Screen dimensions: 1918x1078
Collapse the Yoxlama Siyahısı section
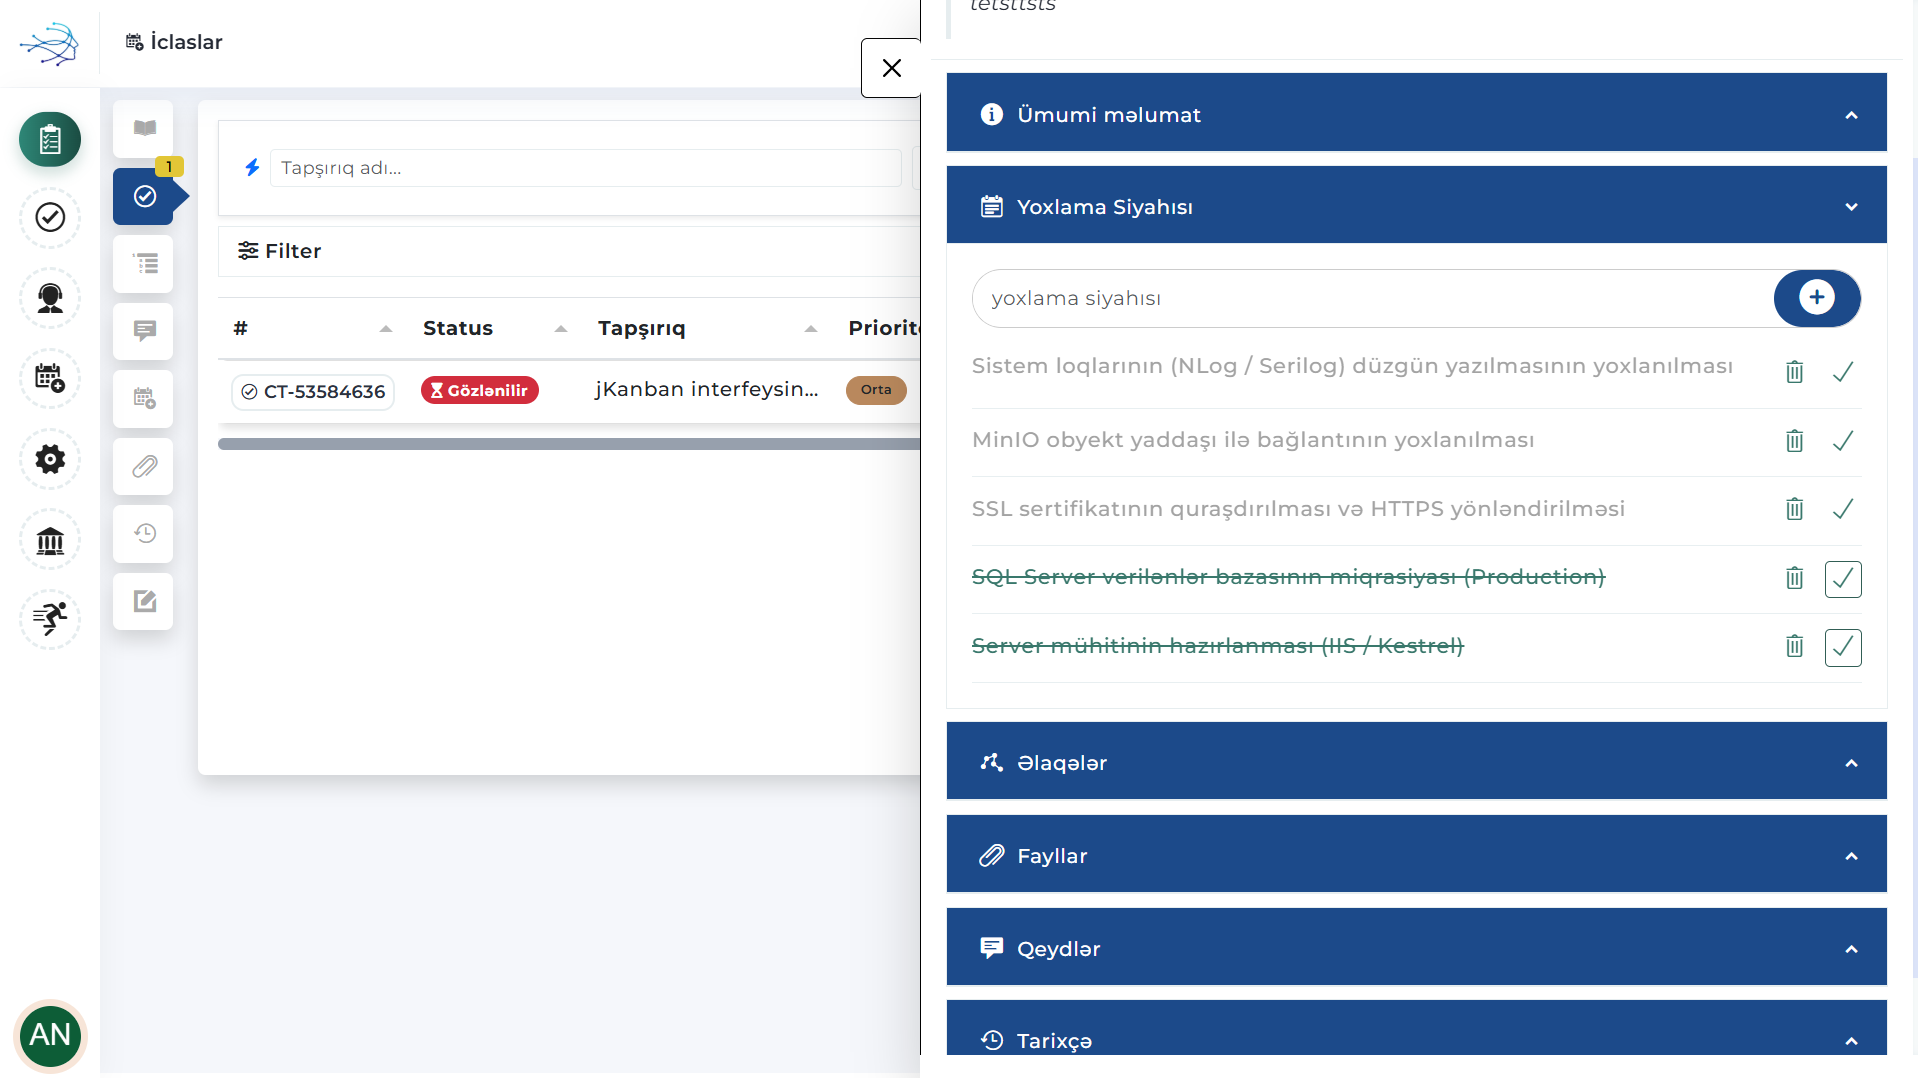[x=1416, y=206]
